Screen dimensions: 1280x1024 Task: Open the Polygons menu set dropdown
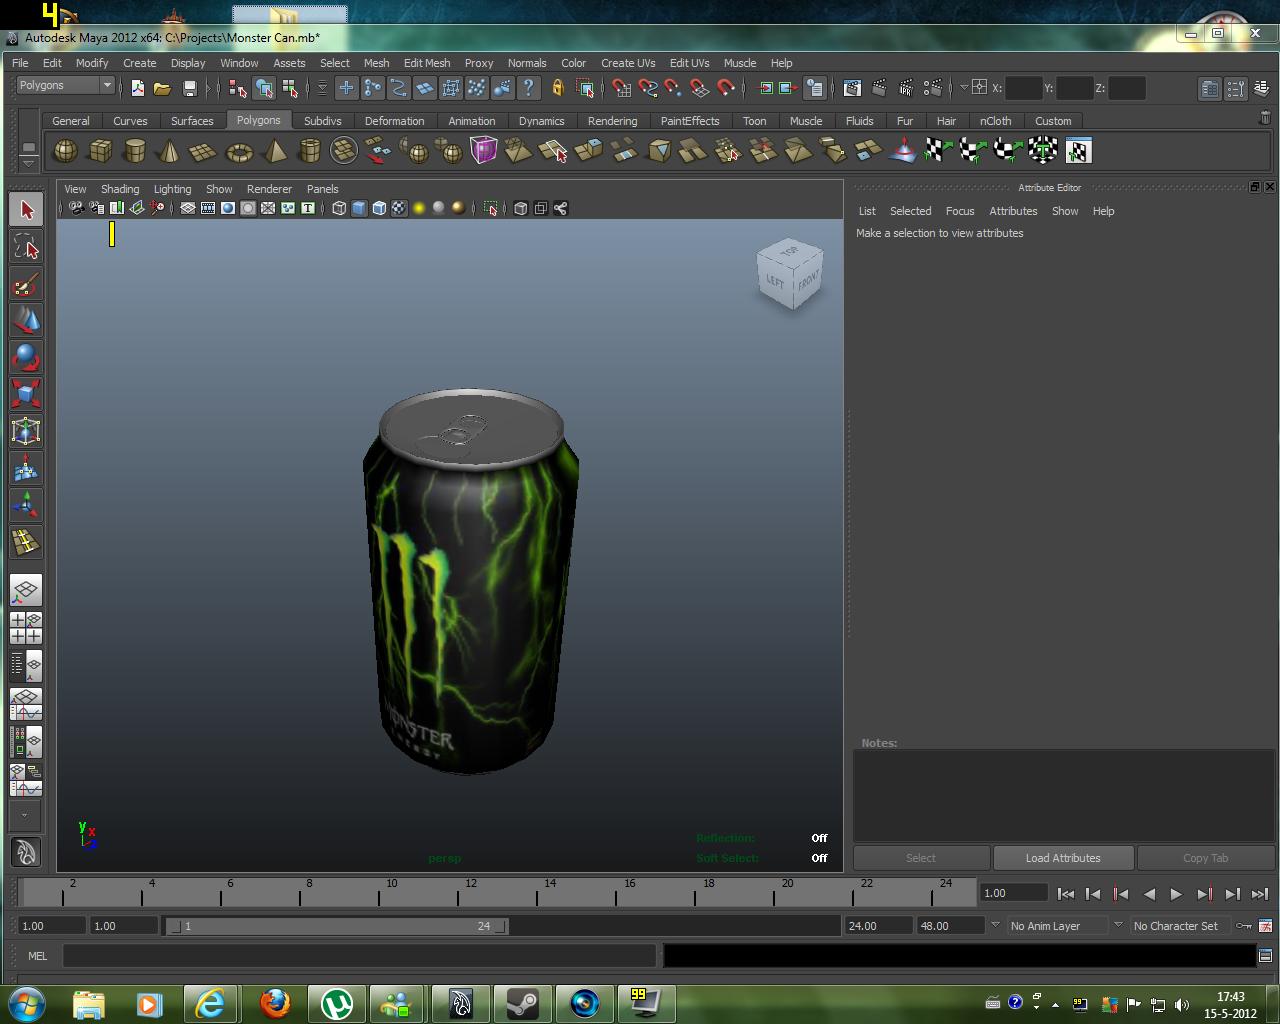click(66, 86)
